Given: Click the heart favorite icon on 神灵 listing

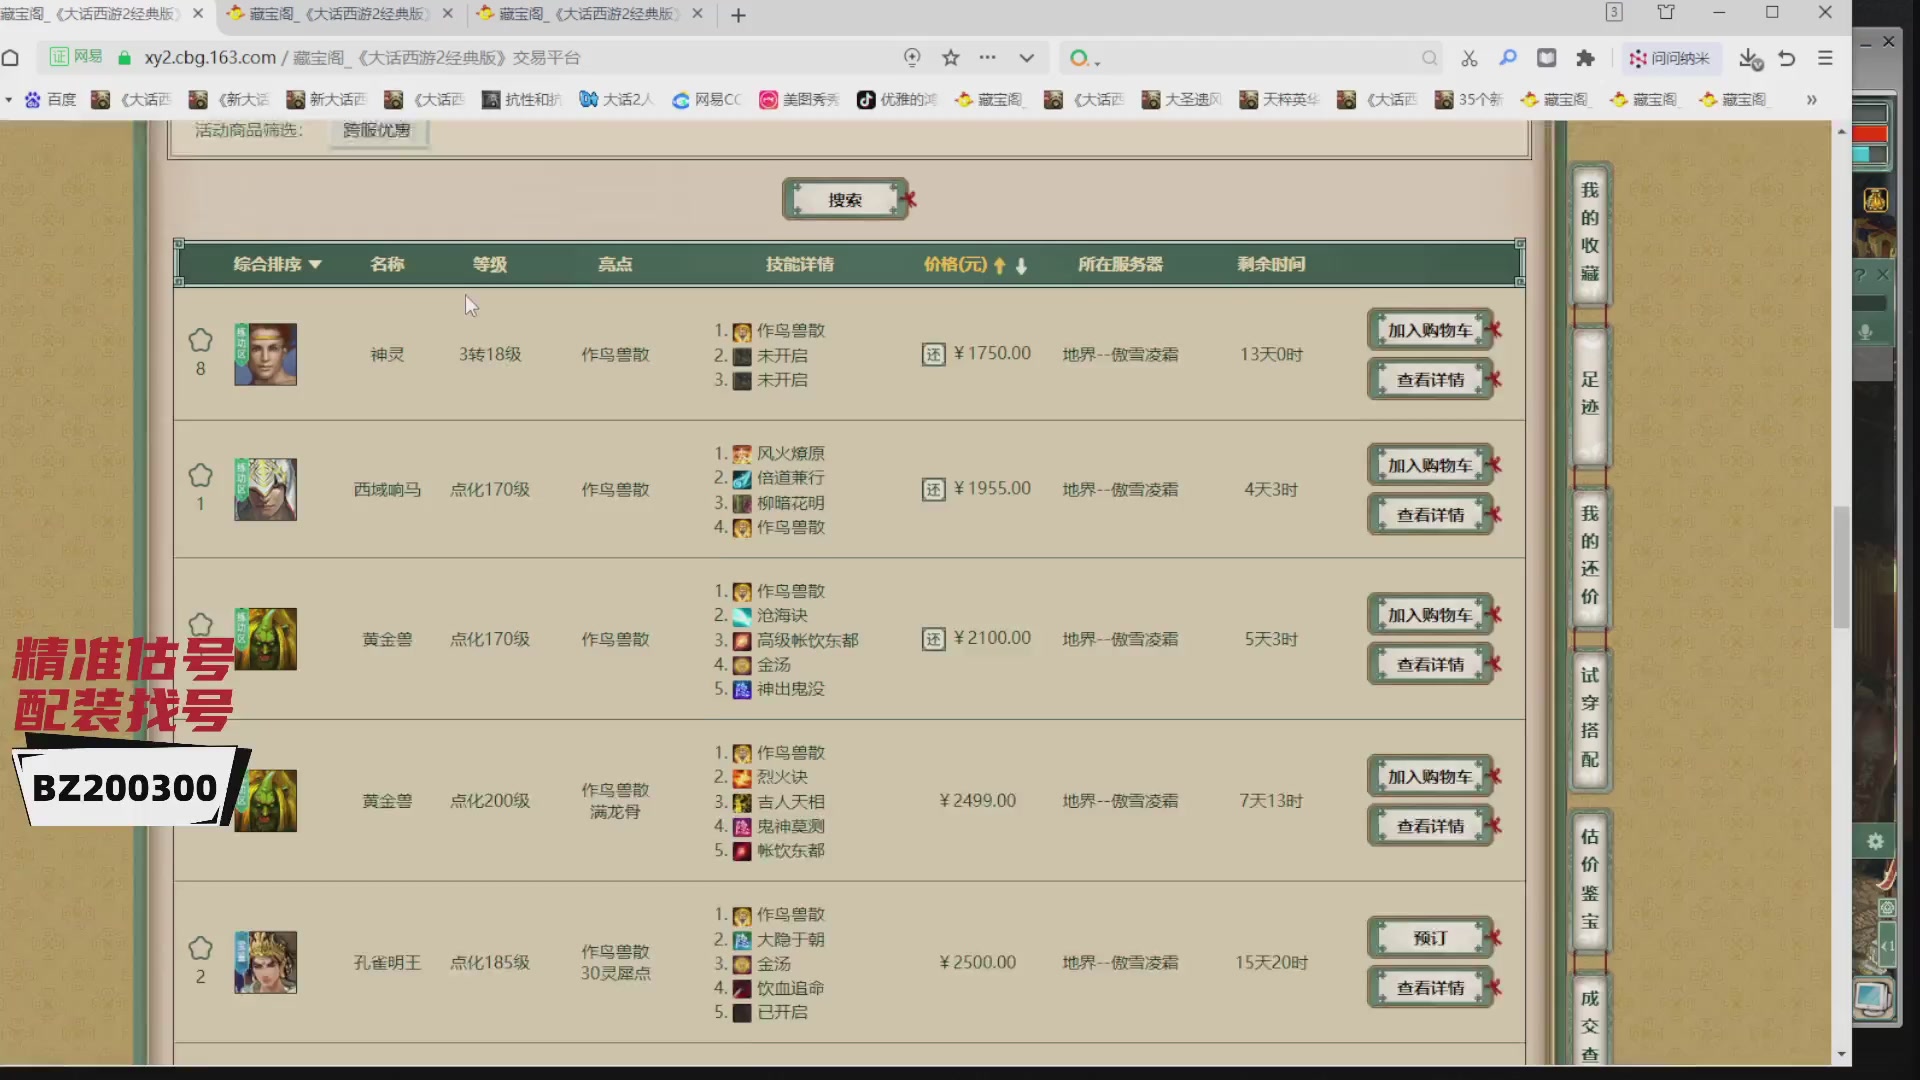Looking at the screenshot, I should click(x=200, y=341).
